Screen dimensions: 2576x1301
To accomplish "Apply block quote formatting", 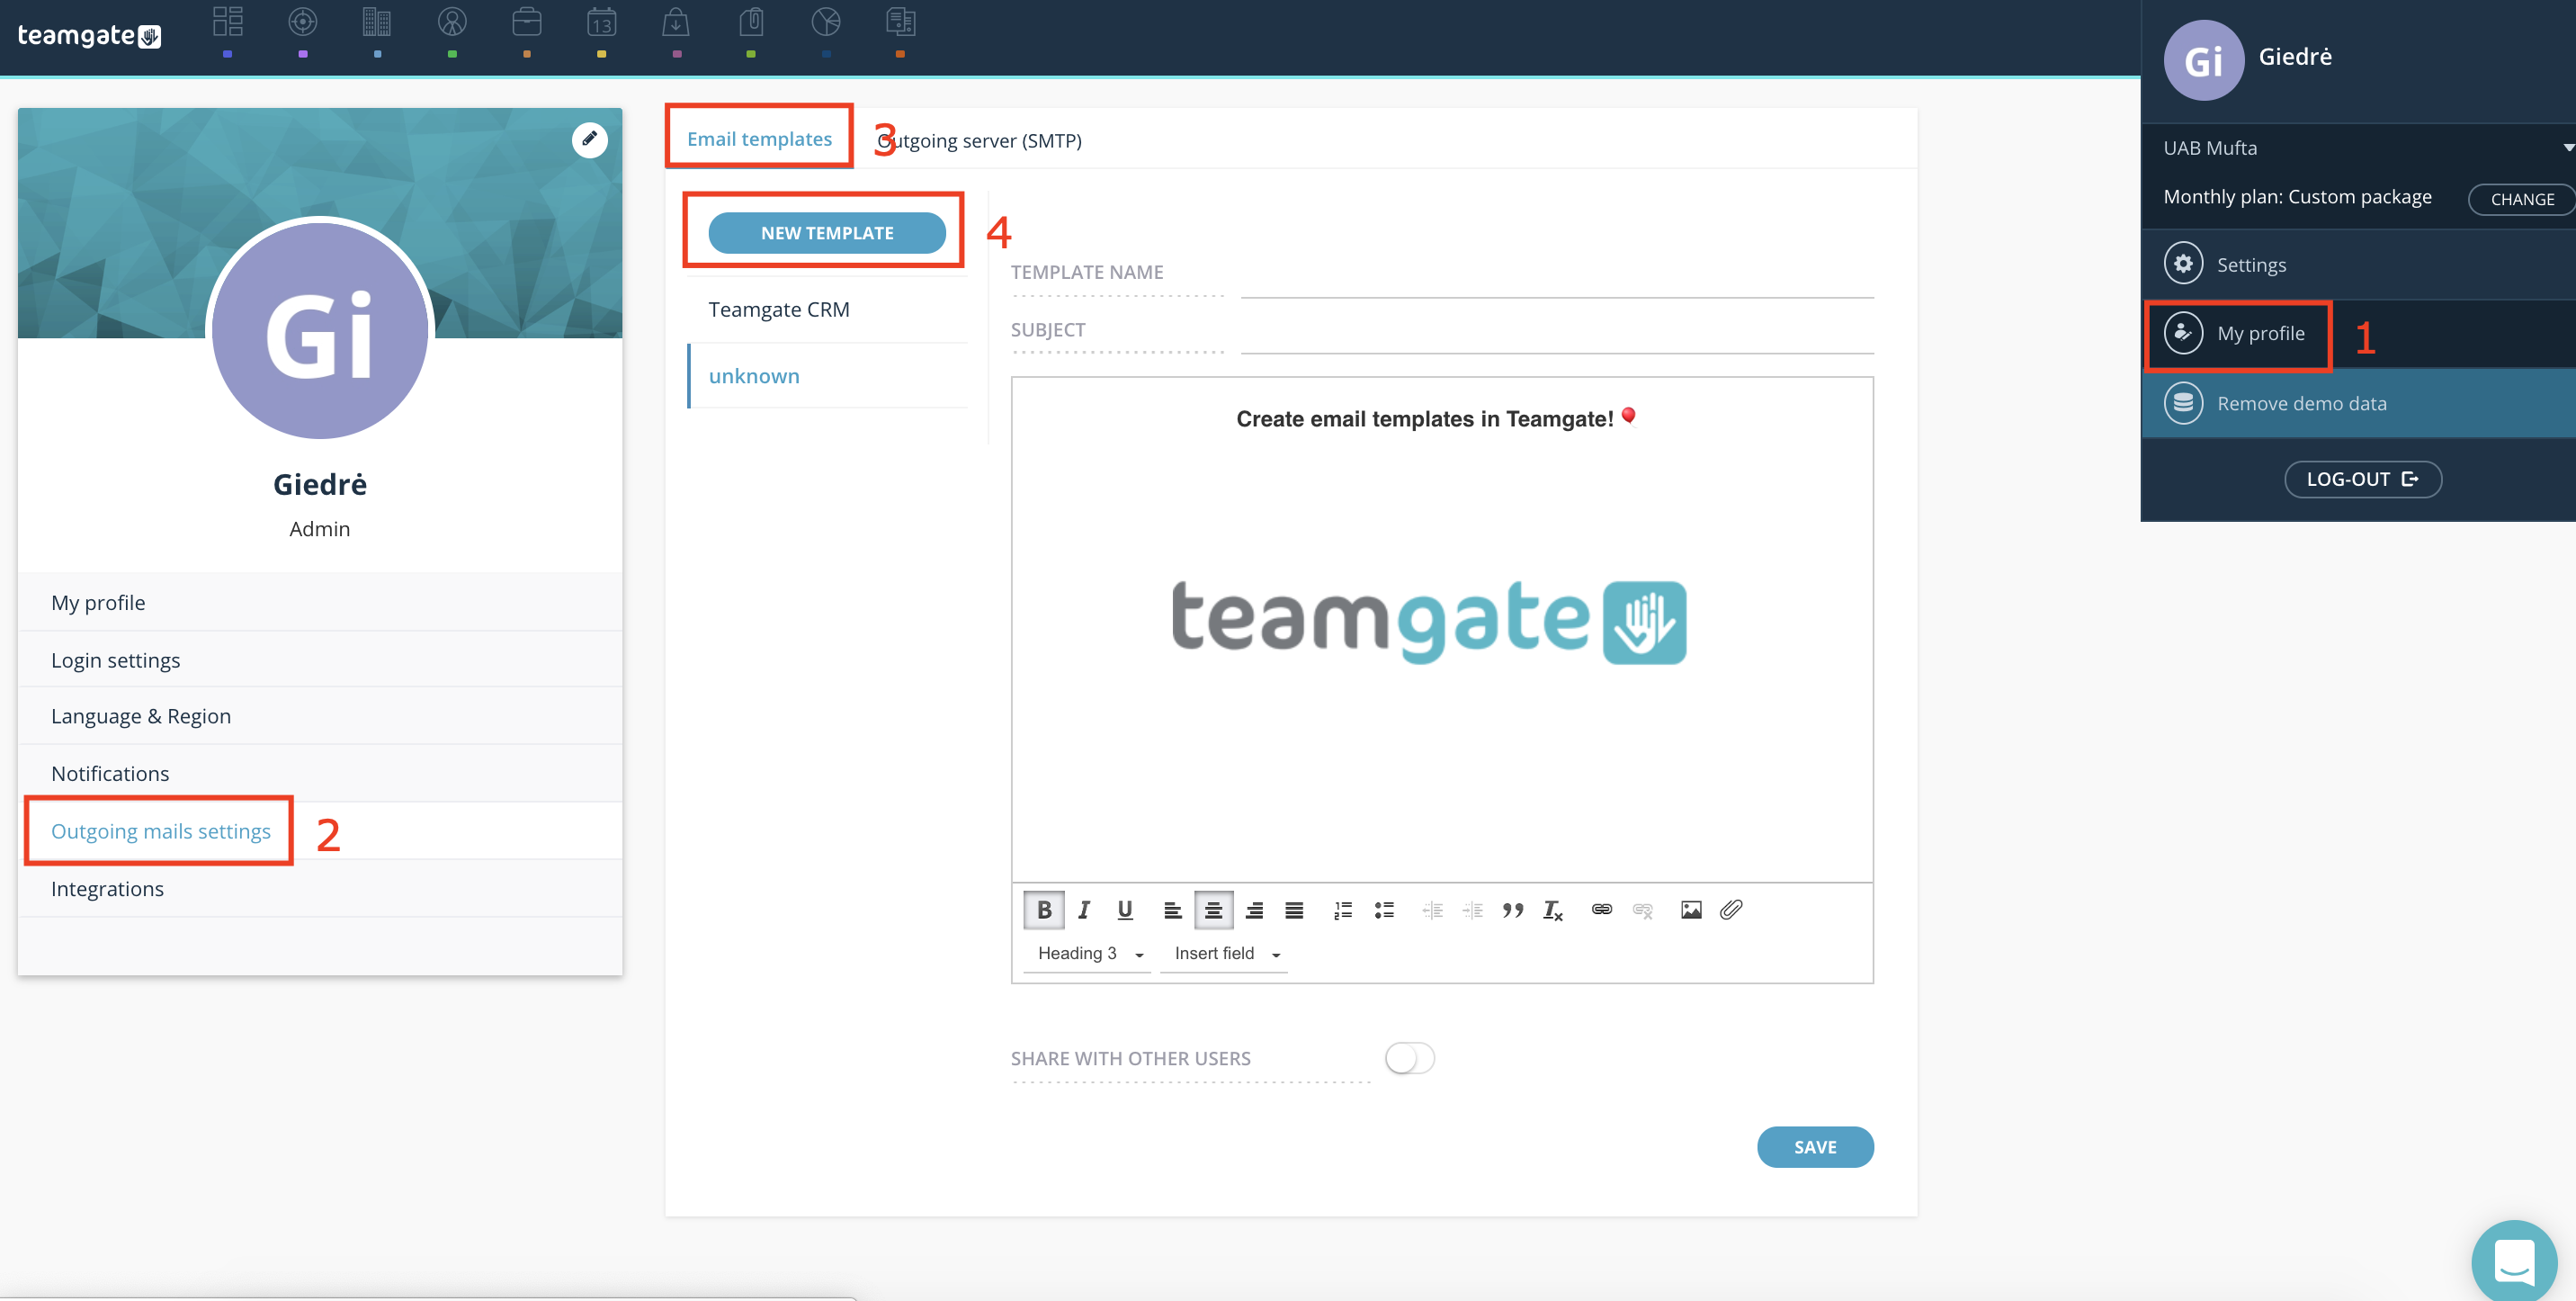I will pos(1513,910).
